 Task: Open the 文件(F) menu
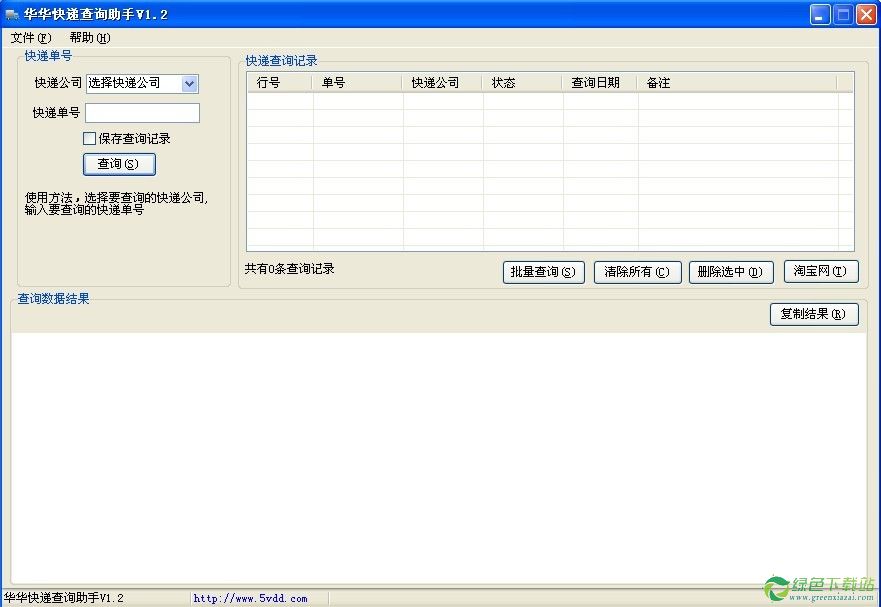[x=31, y=38]
